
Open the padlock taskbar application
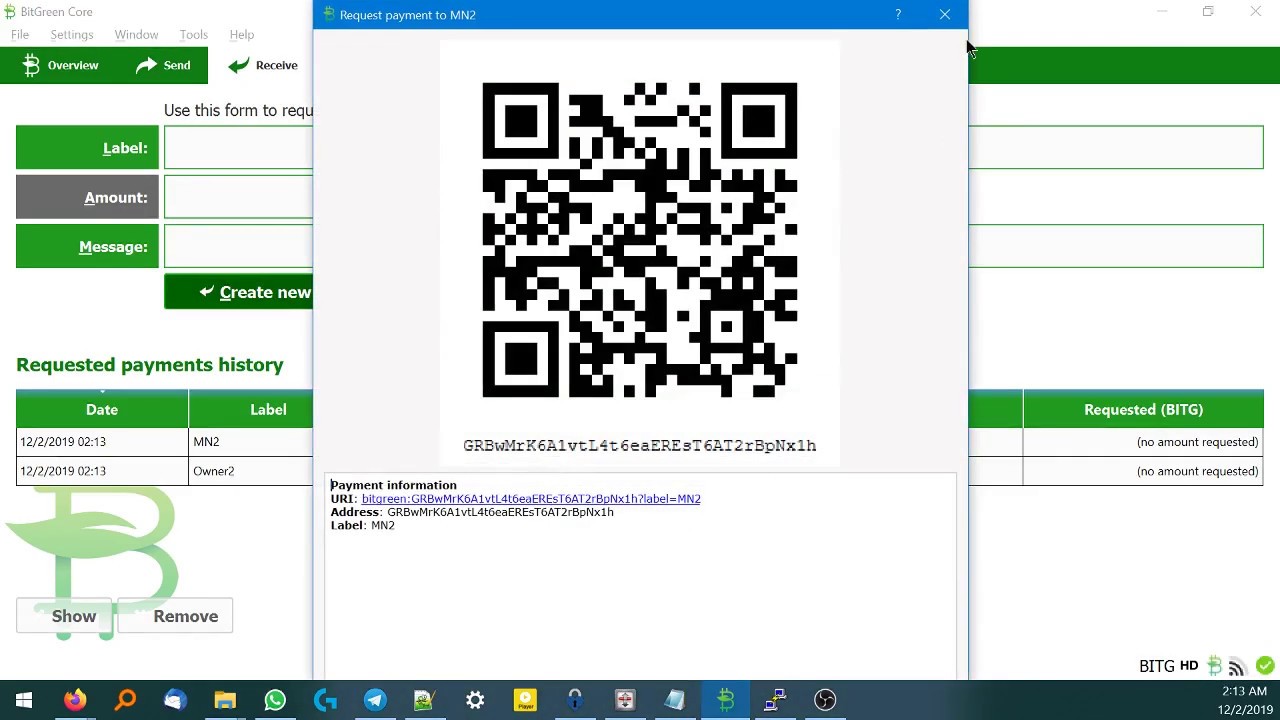tap(575, 700)
